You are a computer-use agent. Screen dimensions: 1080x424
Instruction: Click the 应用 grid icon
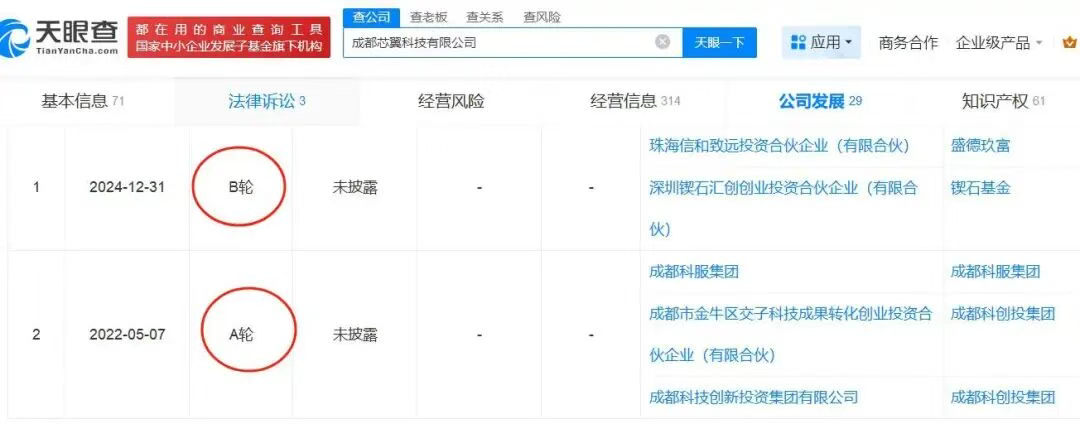(x=798, y=43)
